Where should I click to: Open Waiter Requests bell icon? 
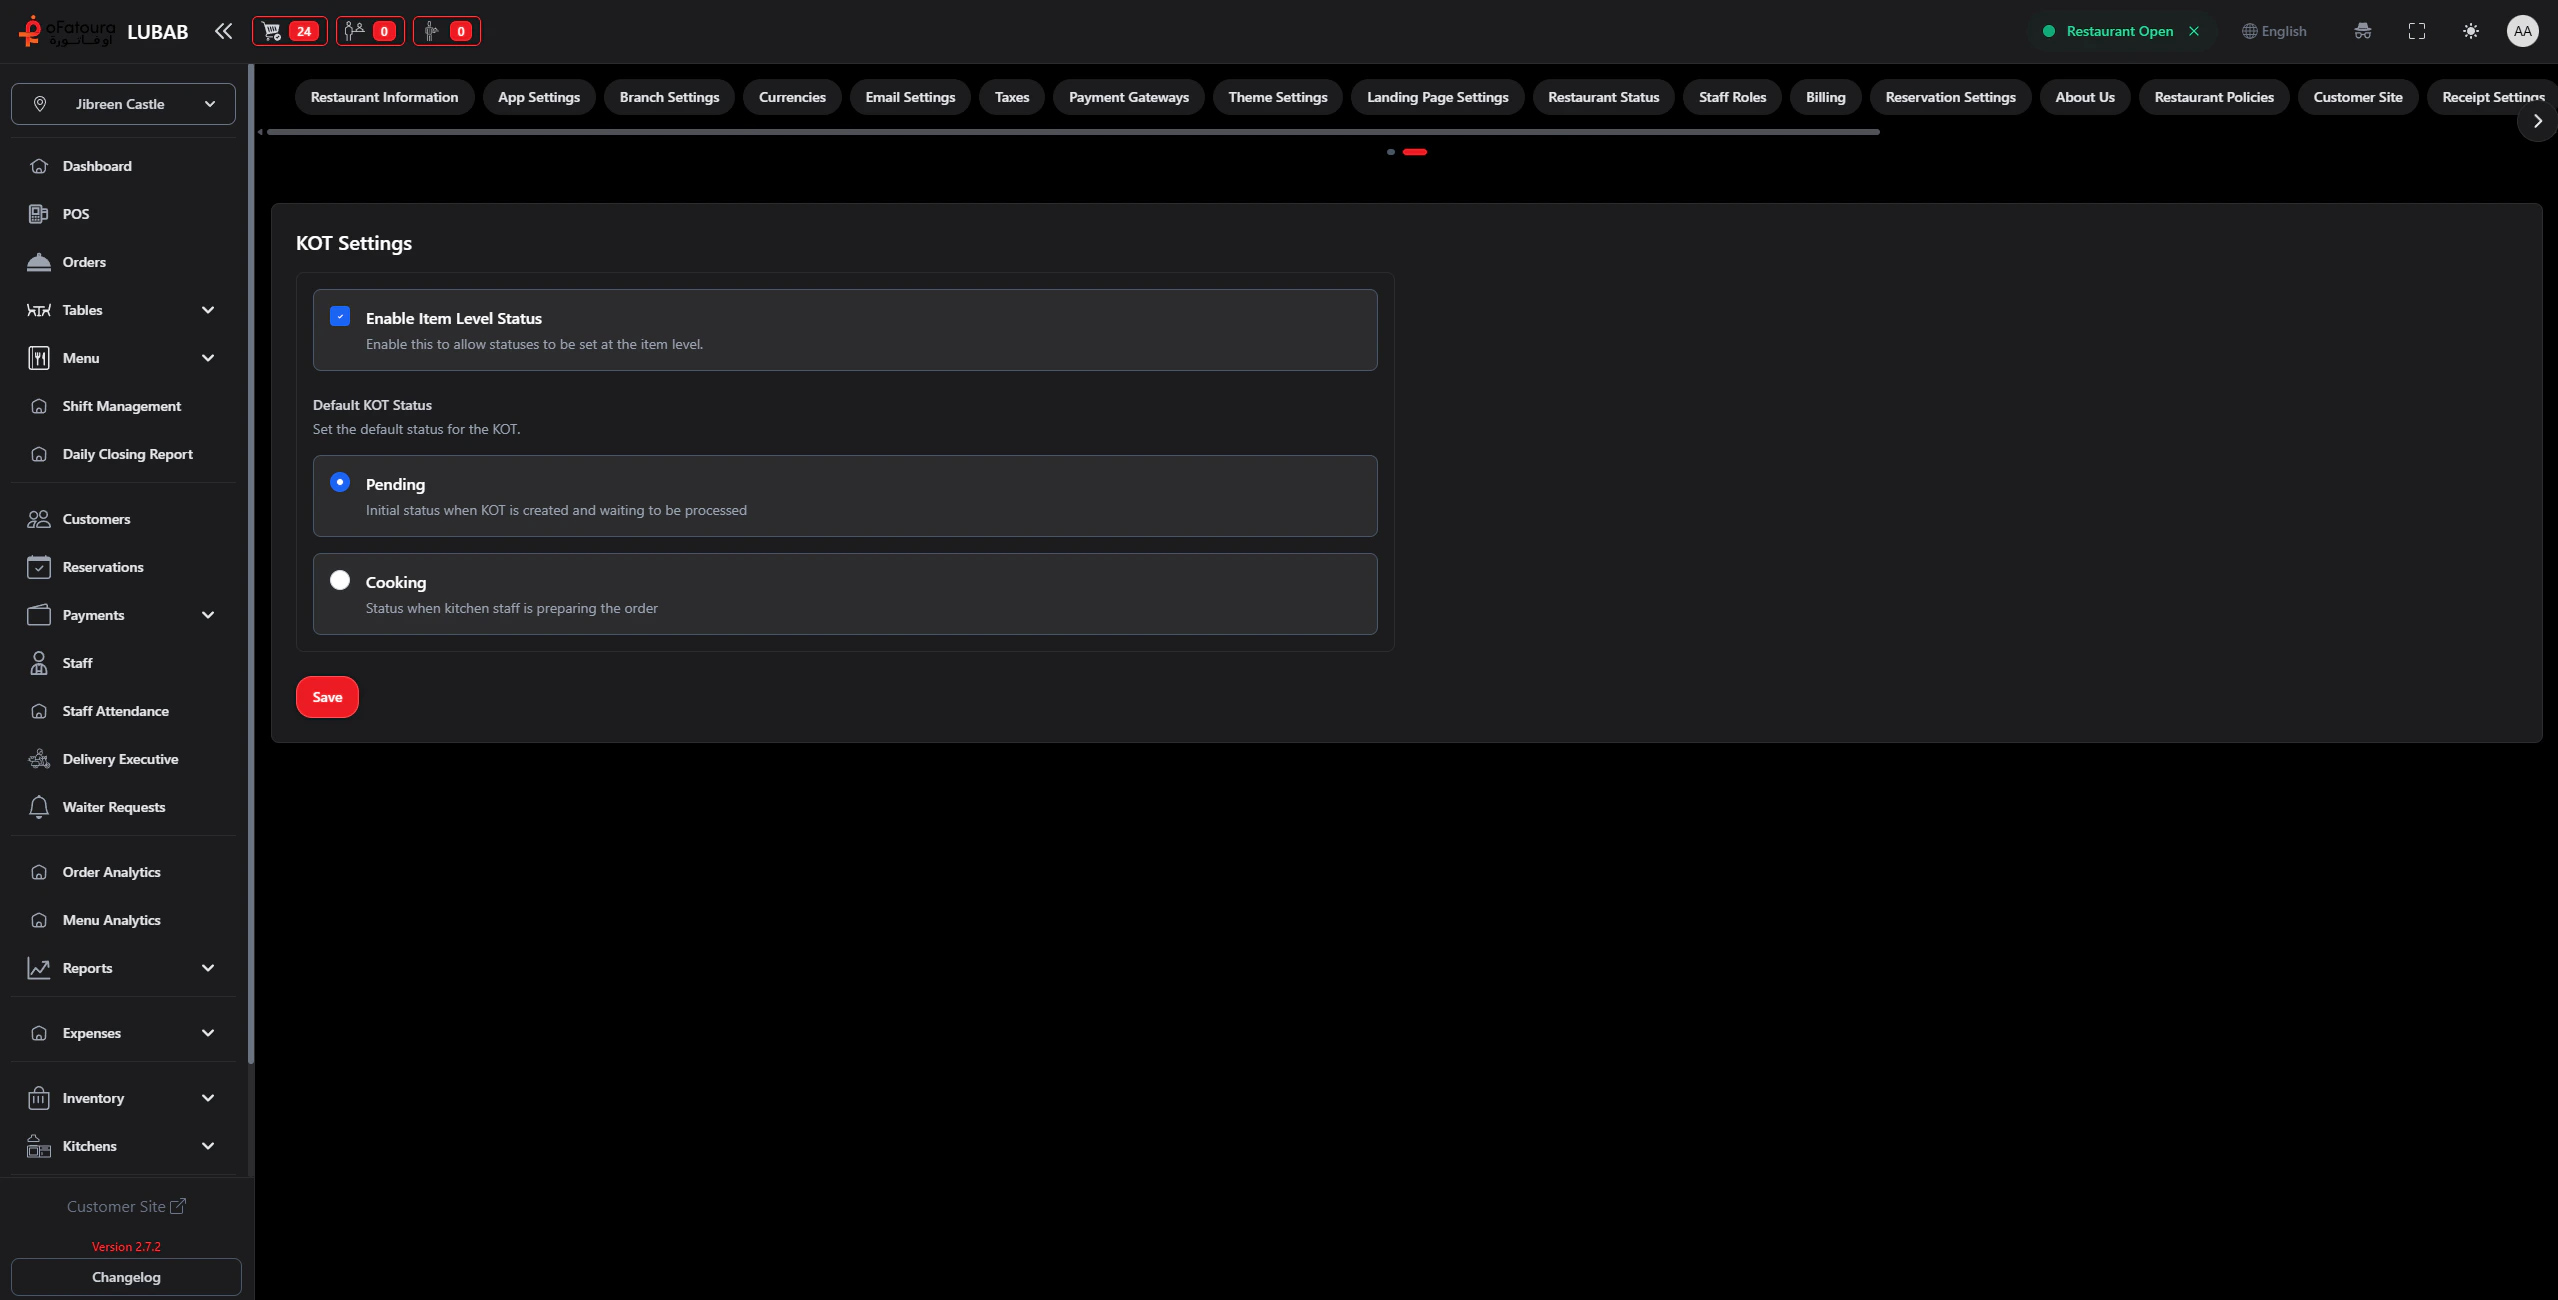tap(39, 807)
